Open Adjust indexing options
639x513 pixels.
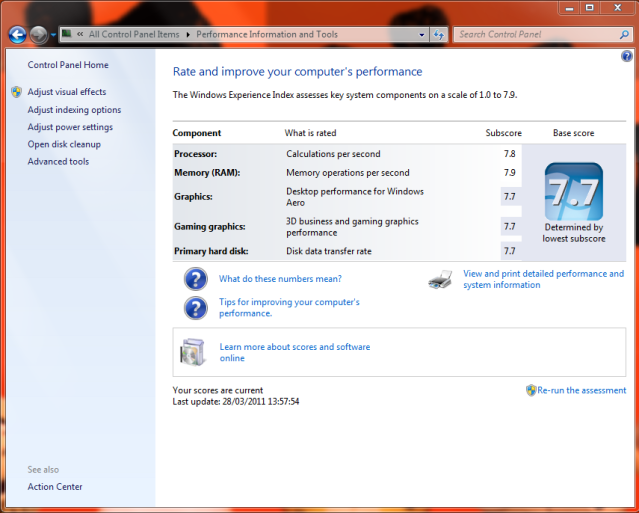click(x=74, y=110)
